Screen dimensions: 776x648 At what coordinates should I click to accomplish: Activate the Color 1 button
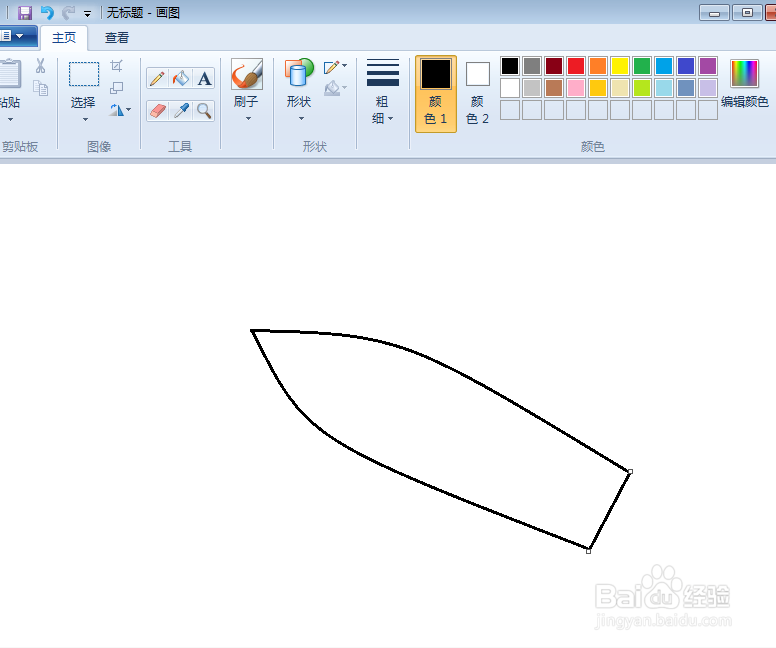[x=436, y=94]
